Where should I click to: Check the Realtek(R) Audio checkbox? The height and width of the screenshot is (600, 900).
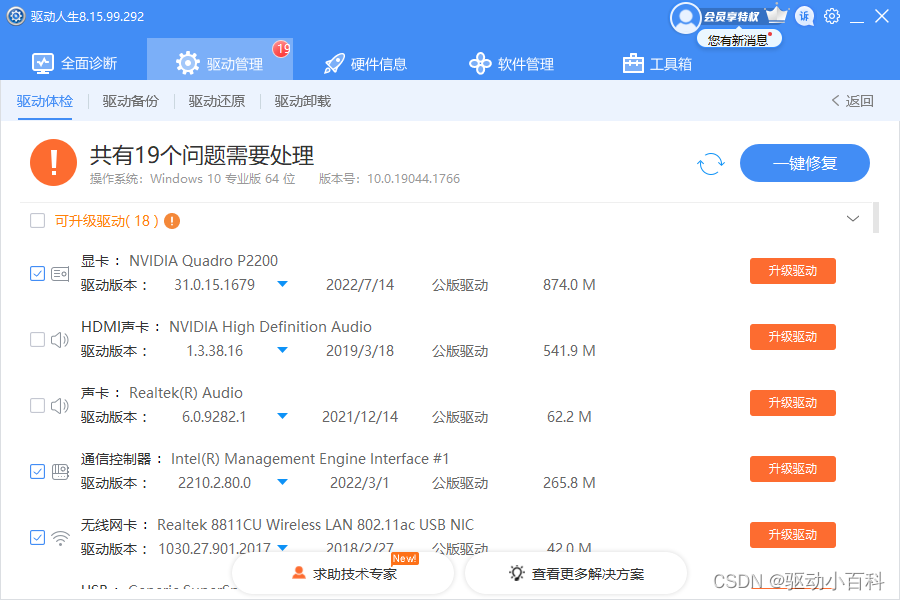[37, 405]
